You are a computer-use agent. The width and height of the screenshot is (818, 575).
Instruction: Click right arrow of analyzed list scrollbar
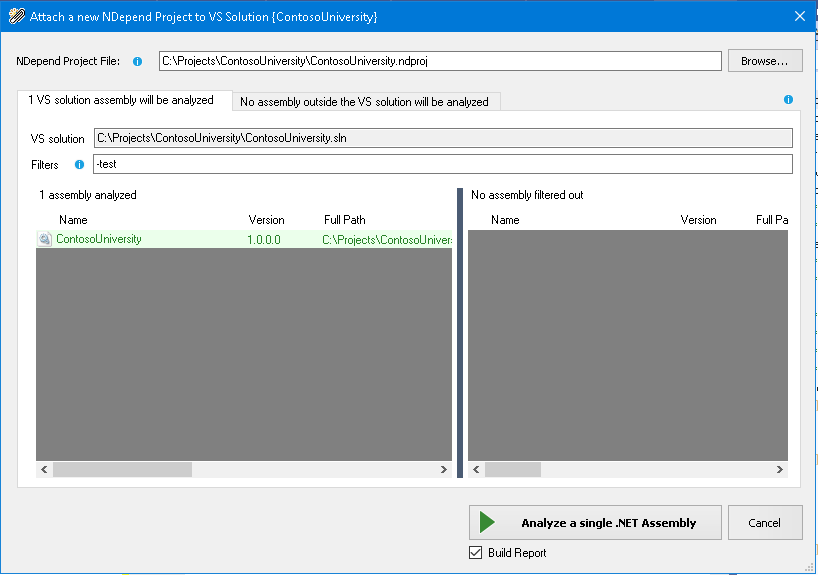coord(443,470)
